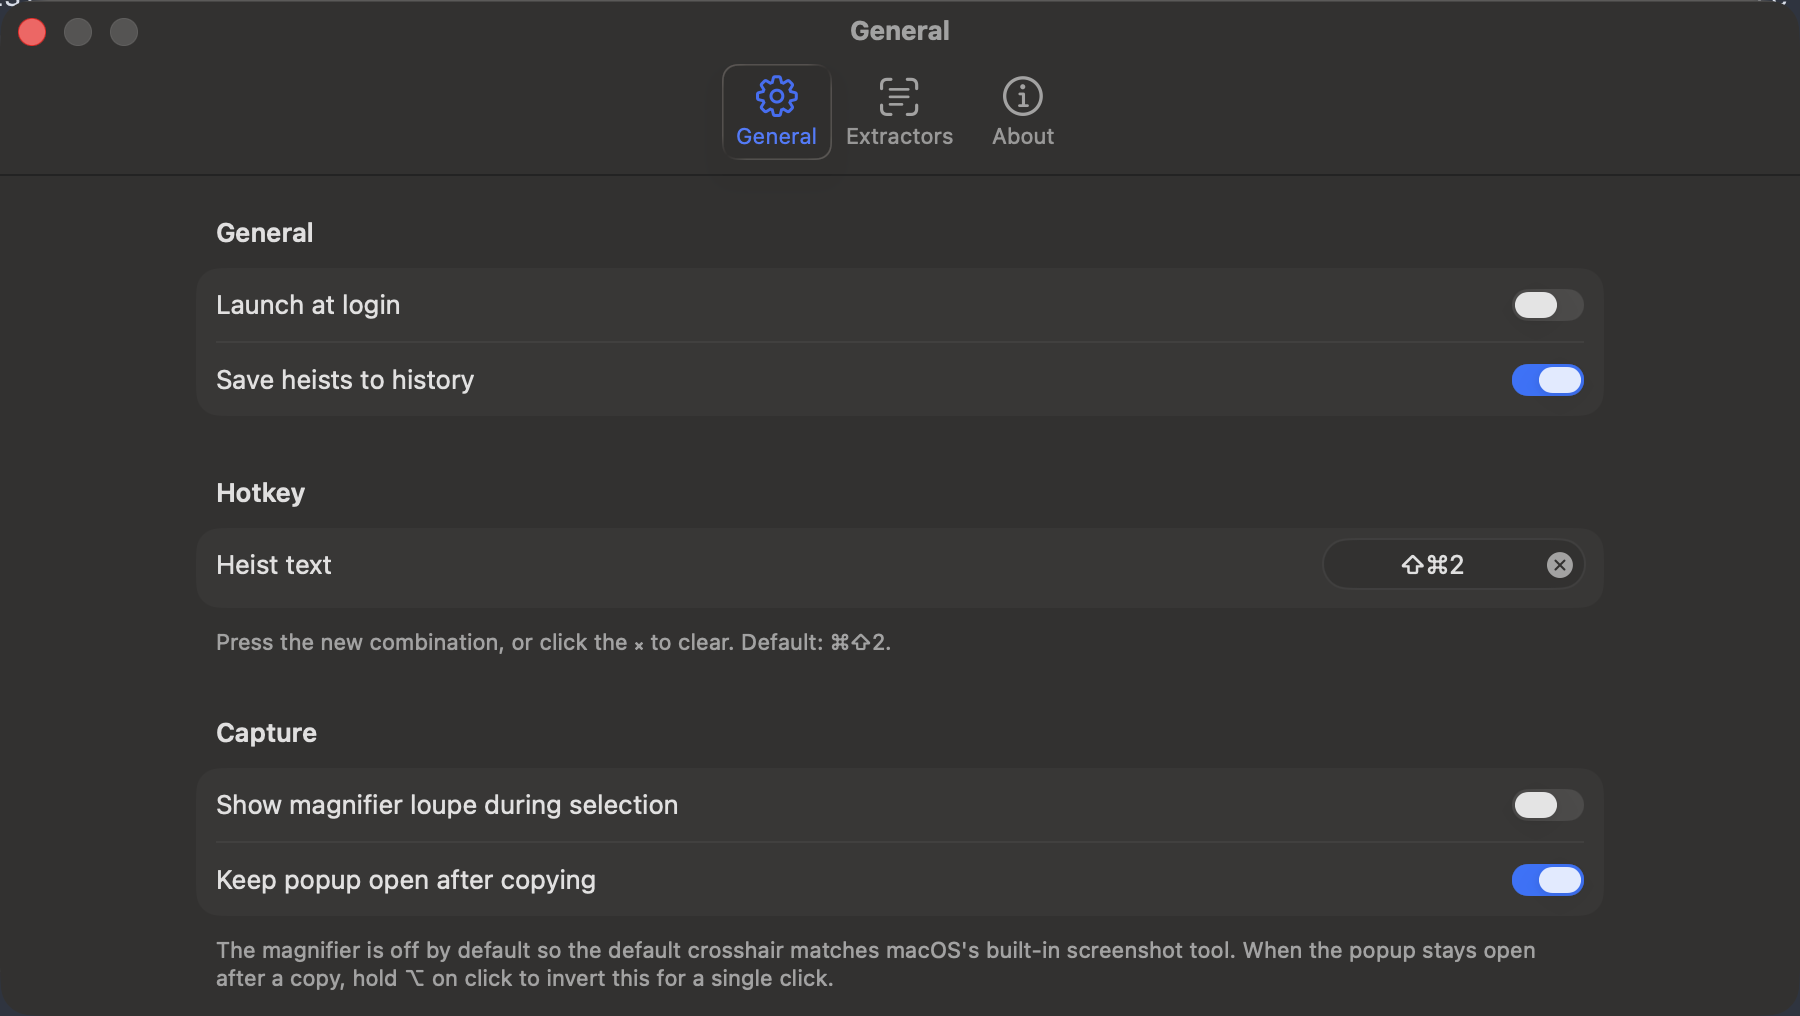Click the magnifier explanation footer text
This screenshot has width=1800, height=1016.
(x=876, y=964)
